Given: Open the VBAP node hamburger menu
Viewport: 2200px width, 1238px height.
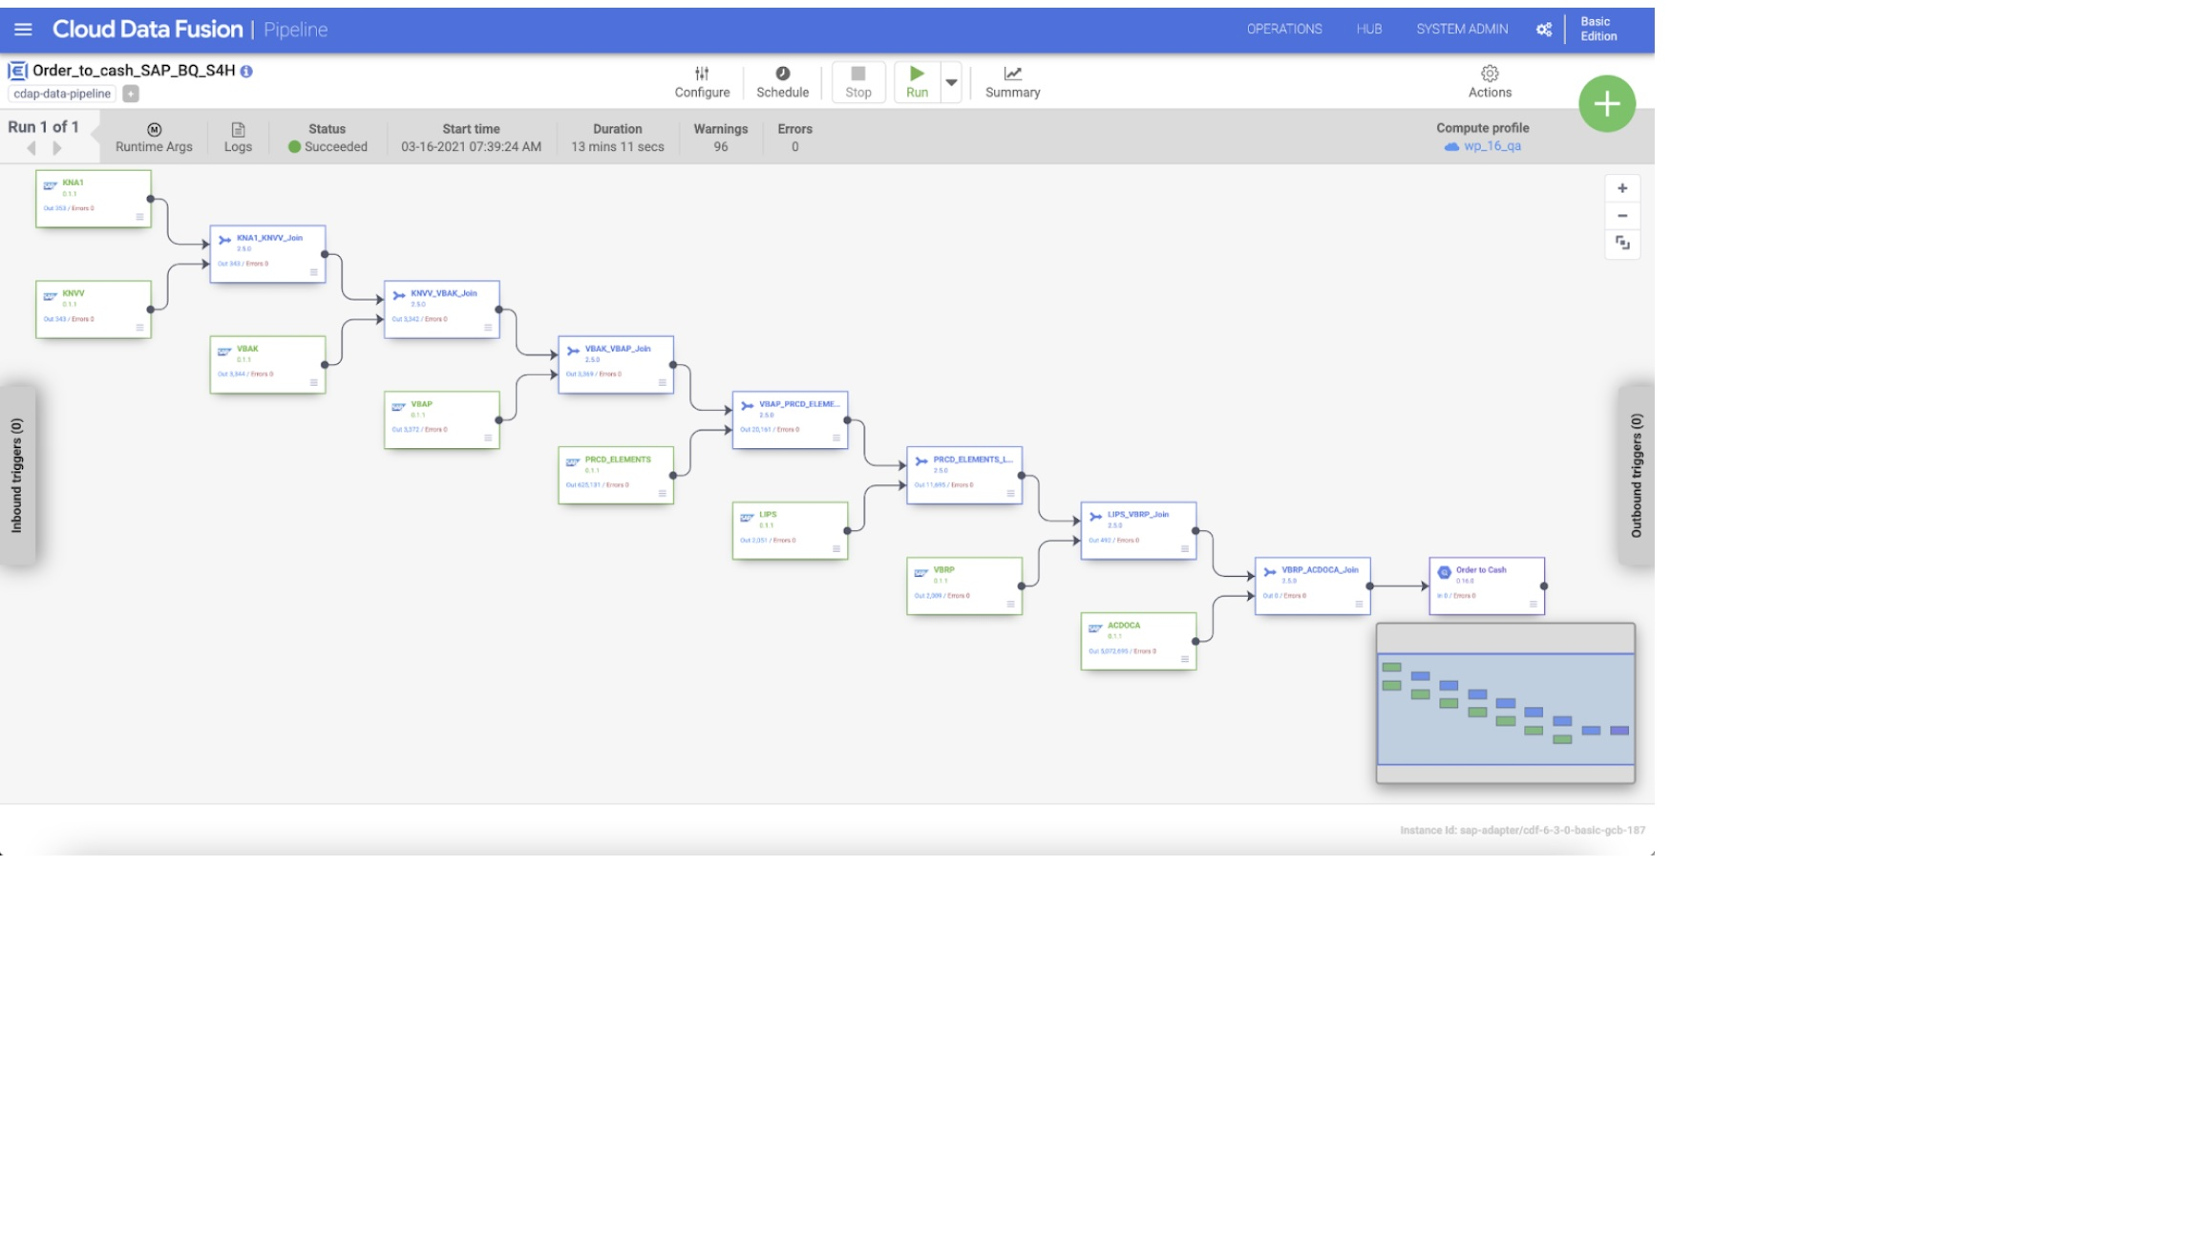Looking at the screenshot, I should coord(488,438).
